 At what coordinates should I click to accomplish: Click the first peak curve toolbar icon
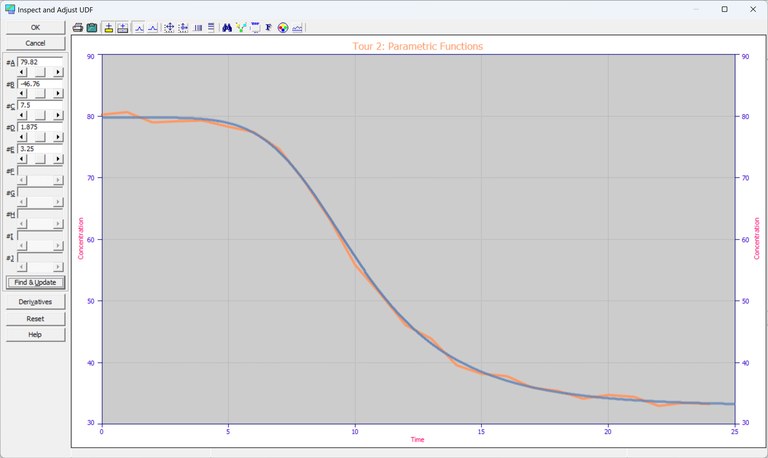139,28
